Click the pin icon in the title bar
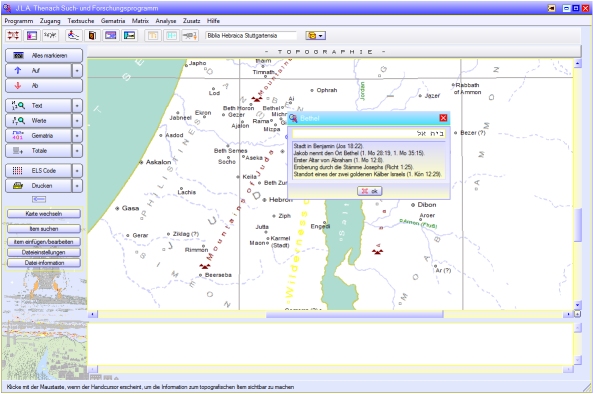593x394 pixels. [552, 8]
